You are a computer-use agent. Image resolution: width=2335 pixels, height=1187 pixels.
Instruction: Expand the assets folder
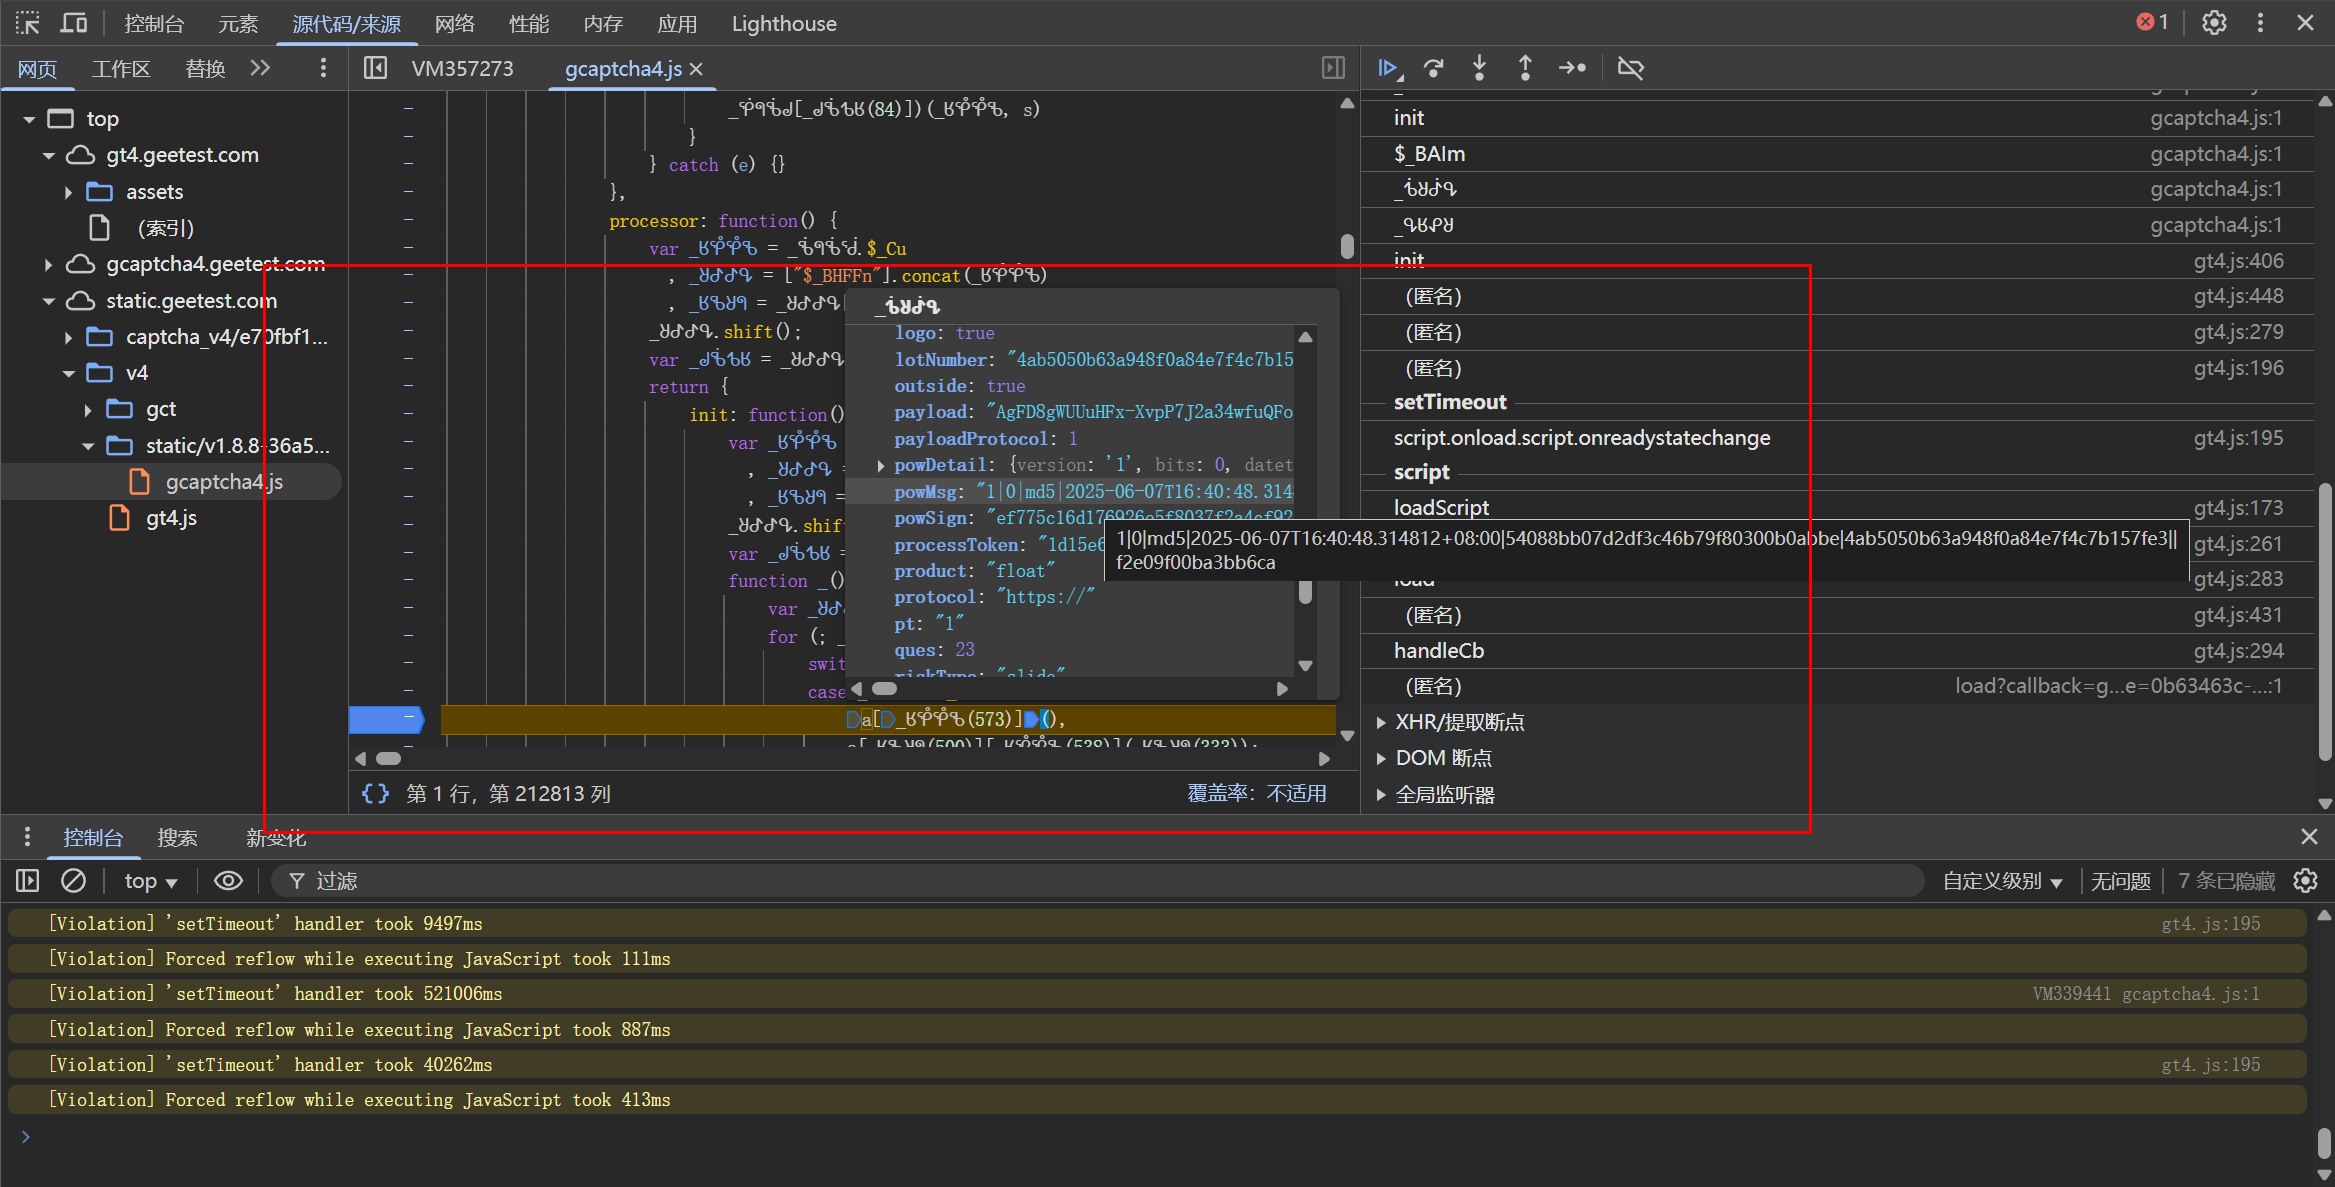point(68,192)
